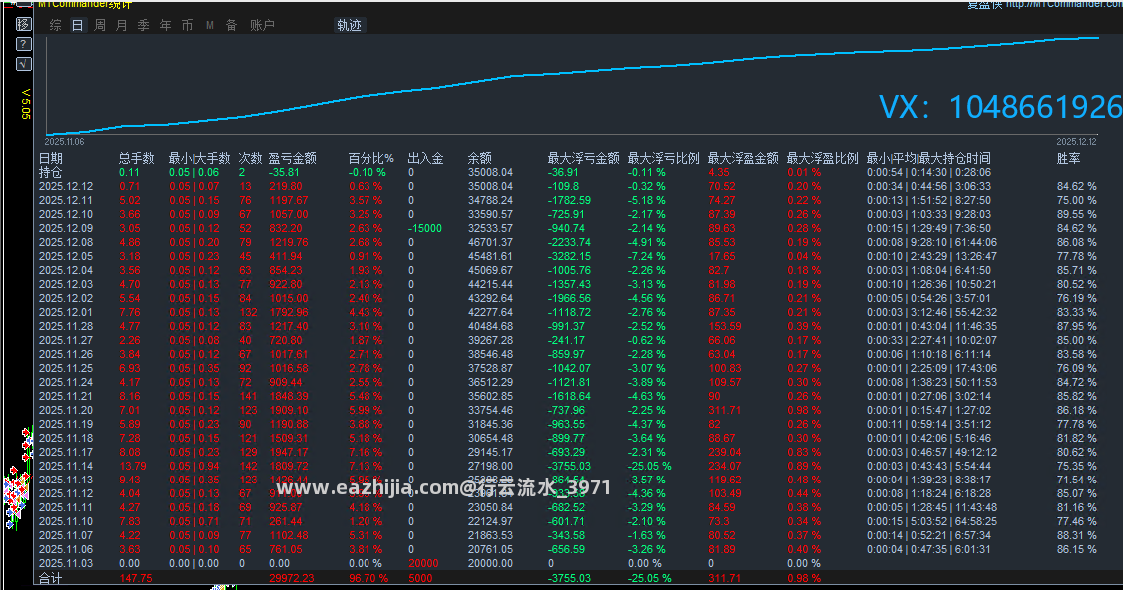Click the 20000 deposit value
Image resolution: width=1123 pixels, height=590 pixels.
423,564
